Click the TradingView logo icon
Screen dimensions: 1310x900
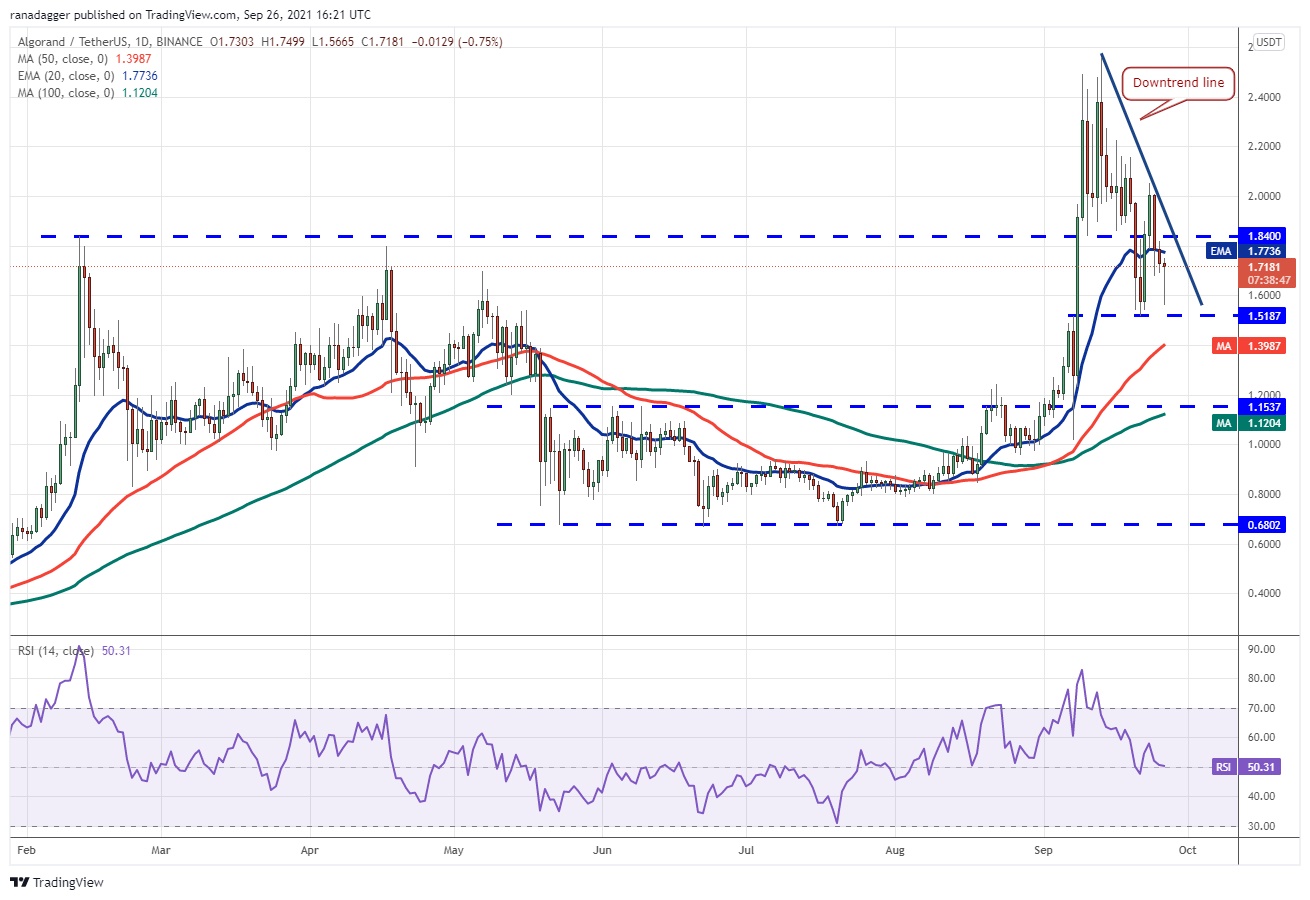click(20, 883)
